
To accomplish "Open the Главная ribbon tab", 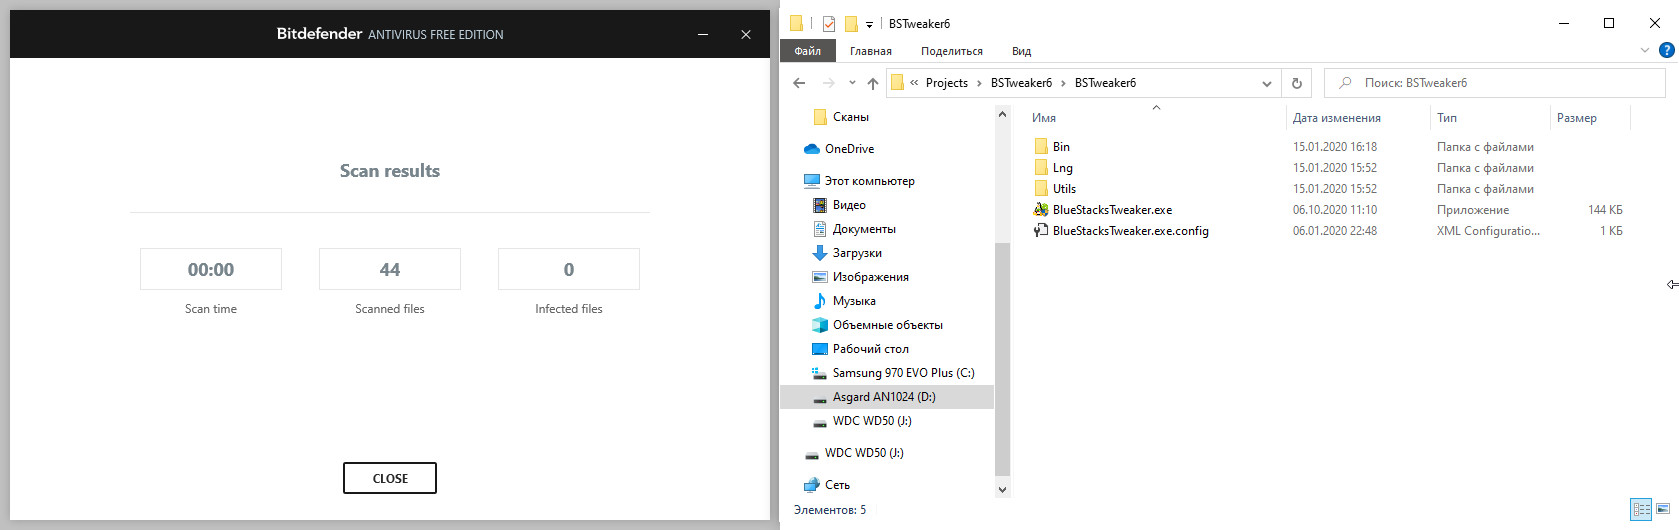I will point(871,51).
